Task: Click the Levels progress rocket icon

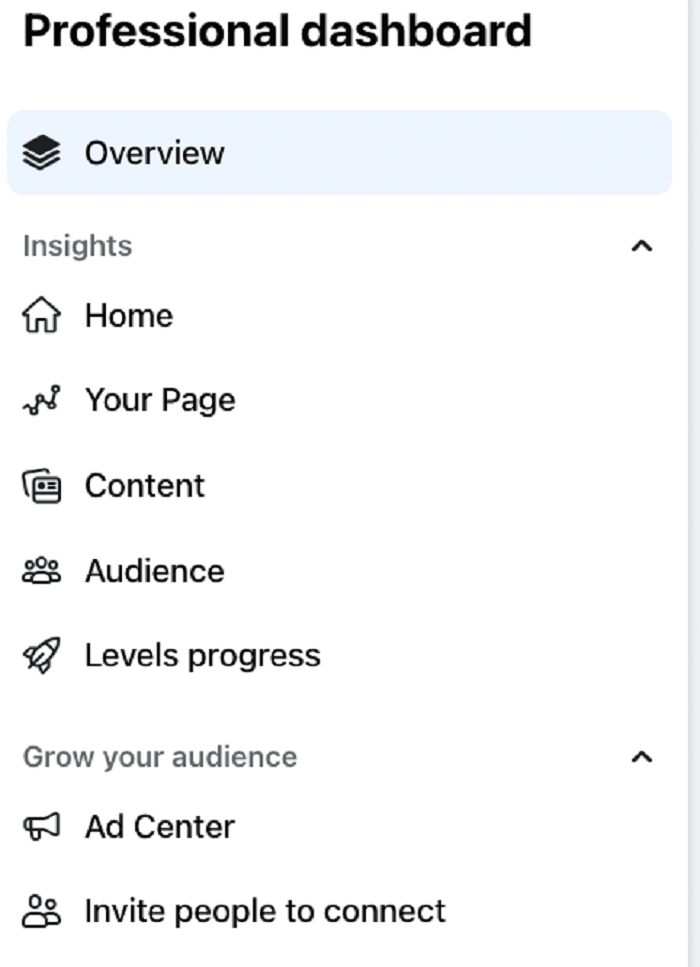Action: pyautogui.click(x=41, y=655)
